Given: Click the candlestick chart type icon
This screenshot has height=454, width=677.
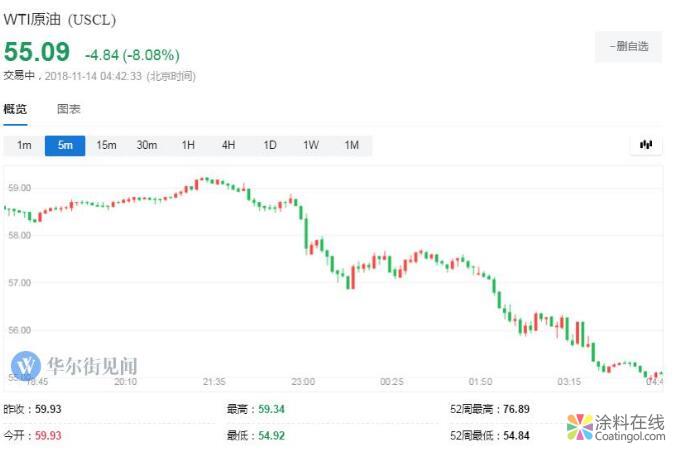Looking at the screenshot, I should [645, 145].
